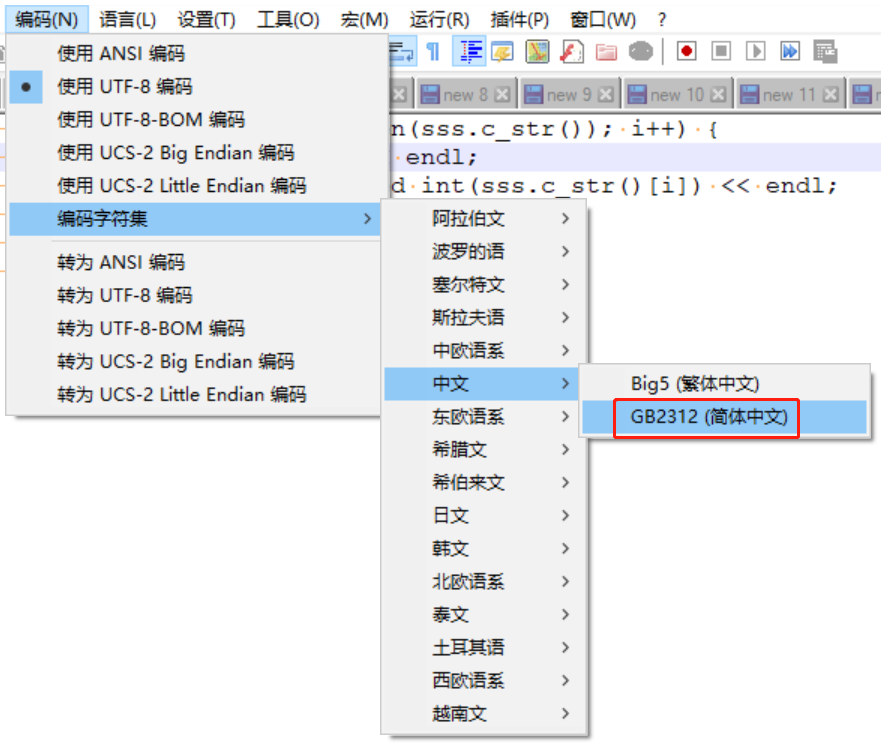Expand the 波罗的语 submenu
881x746 pixels.
[x=483, y=252]
